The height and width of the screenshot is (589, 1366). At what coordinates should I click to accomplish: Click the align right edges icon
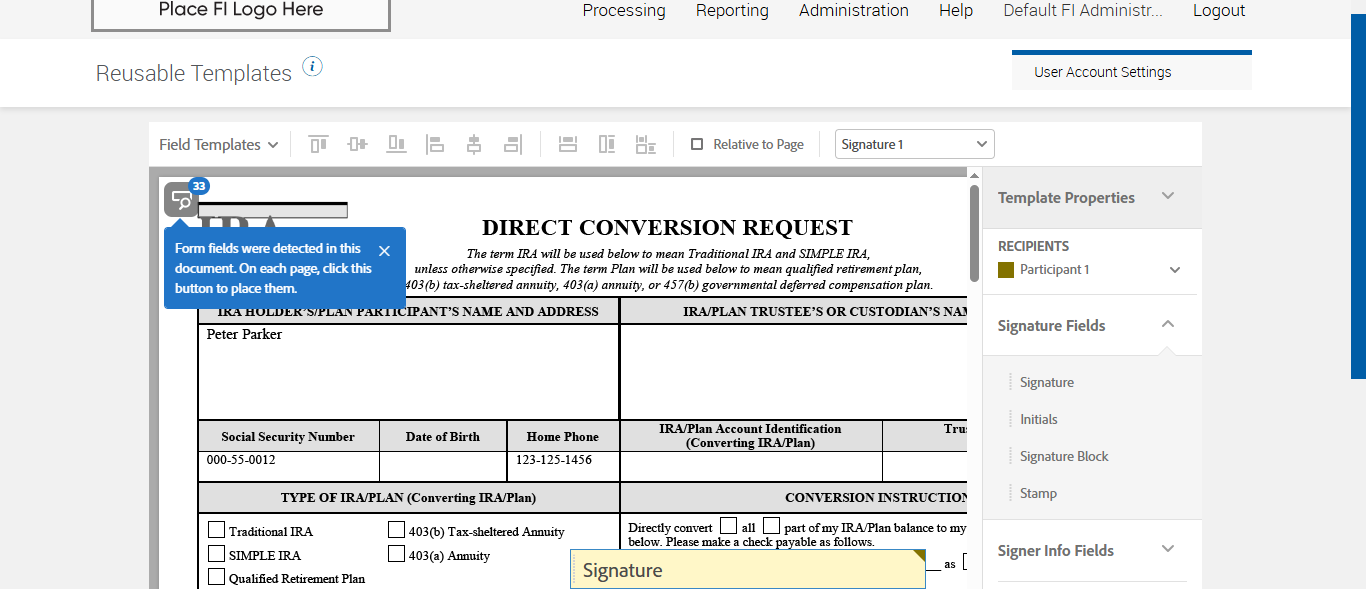click(513, 145)
